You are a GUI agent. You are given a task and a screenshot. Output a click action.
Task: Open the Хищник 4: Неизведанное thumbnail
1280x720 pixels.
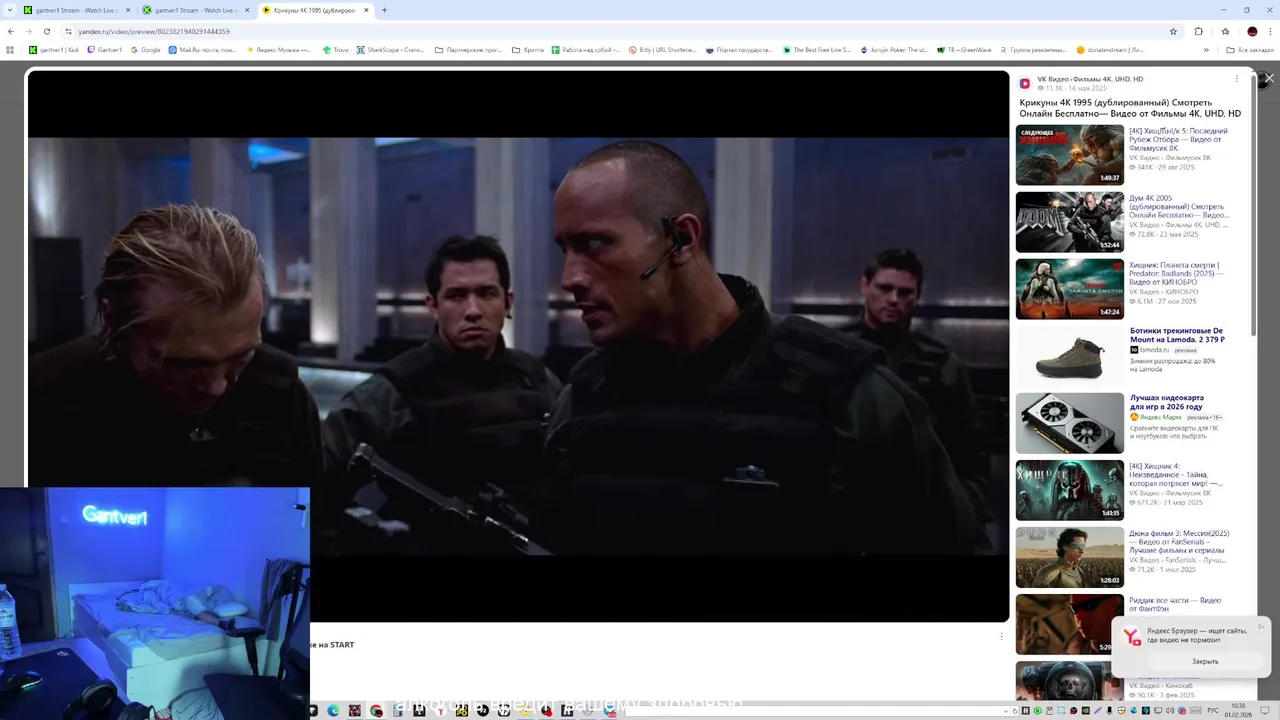click(x=1070, y=490)
